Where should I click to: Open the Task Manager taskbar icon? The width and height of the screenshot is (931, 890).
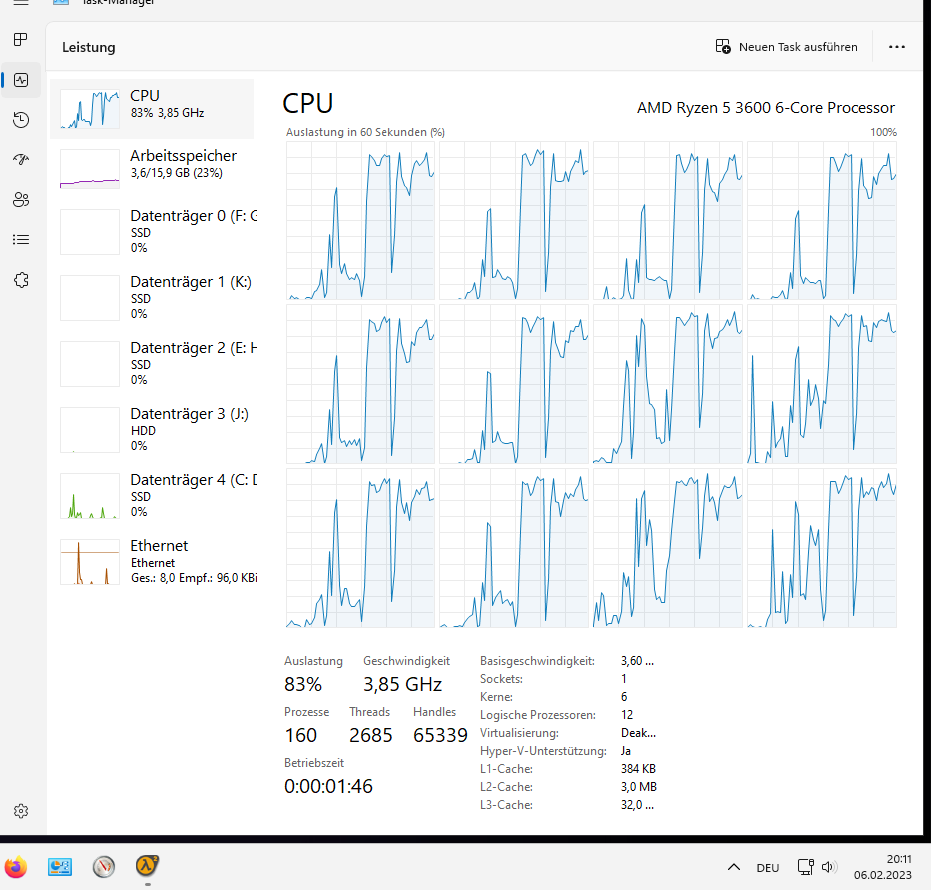[x=60, y=867]
